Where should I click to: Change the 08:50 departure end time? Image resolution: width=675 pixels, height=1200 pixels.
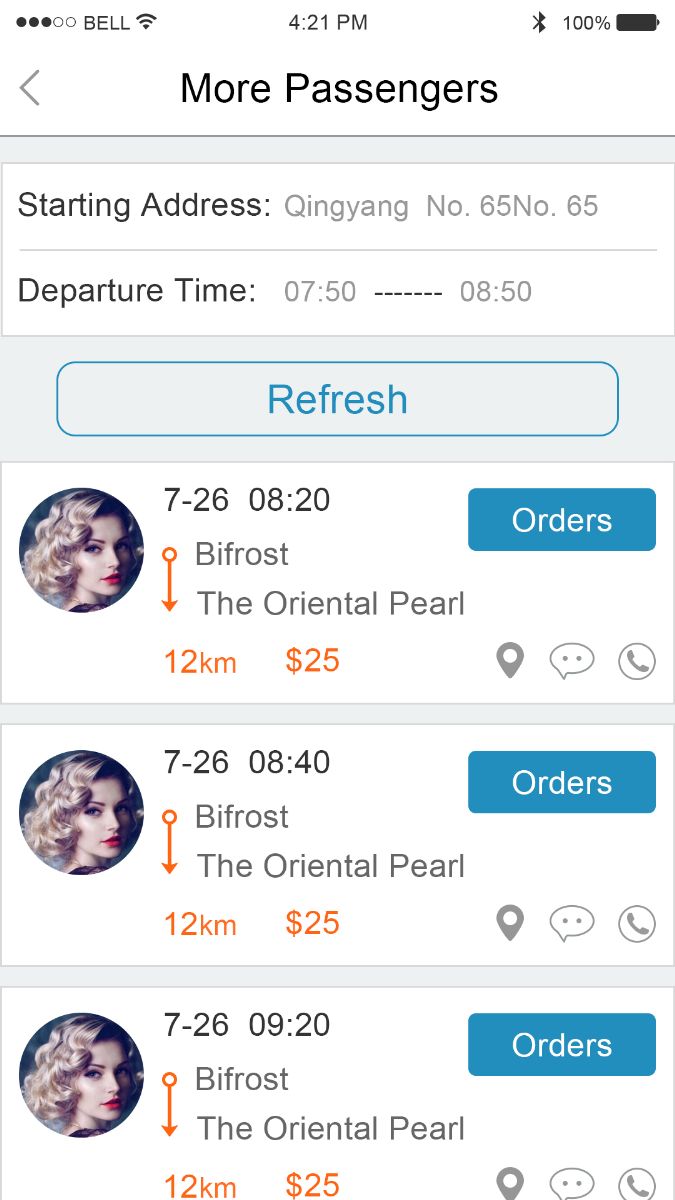tap(496, 292)
